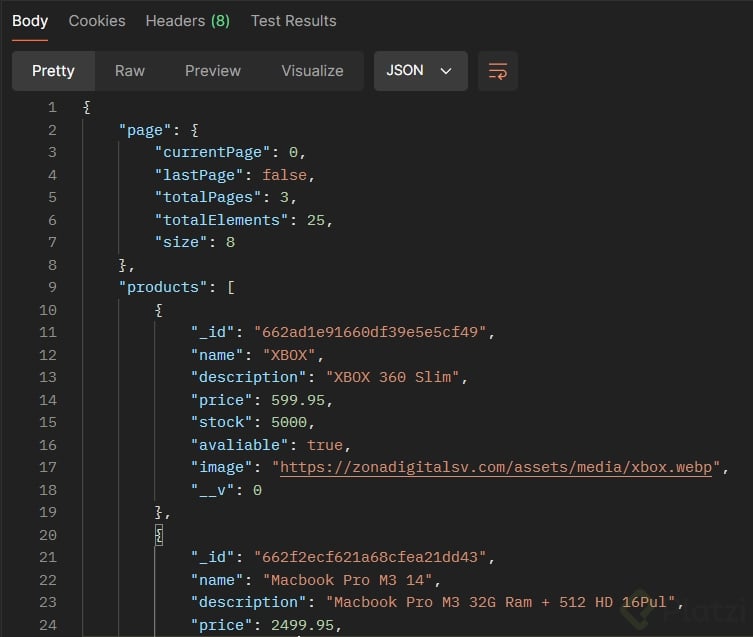Click line number 1 in the gutter
The image size is (753, 637).
pos(52,107)
